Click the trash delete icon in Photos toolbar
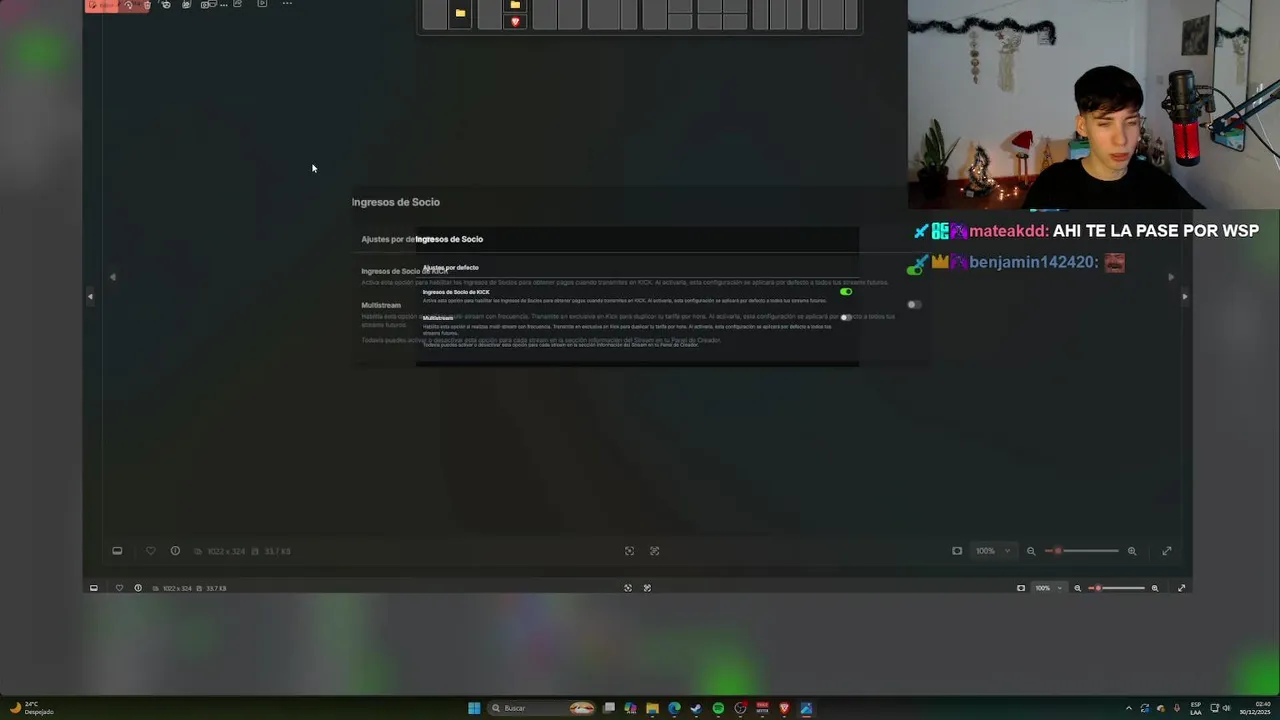 pos(147,5)
